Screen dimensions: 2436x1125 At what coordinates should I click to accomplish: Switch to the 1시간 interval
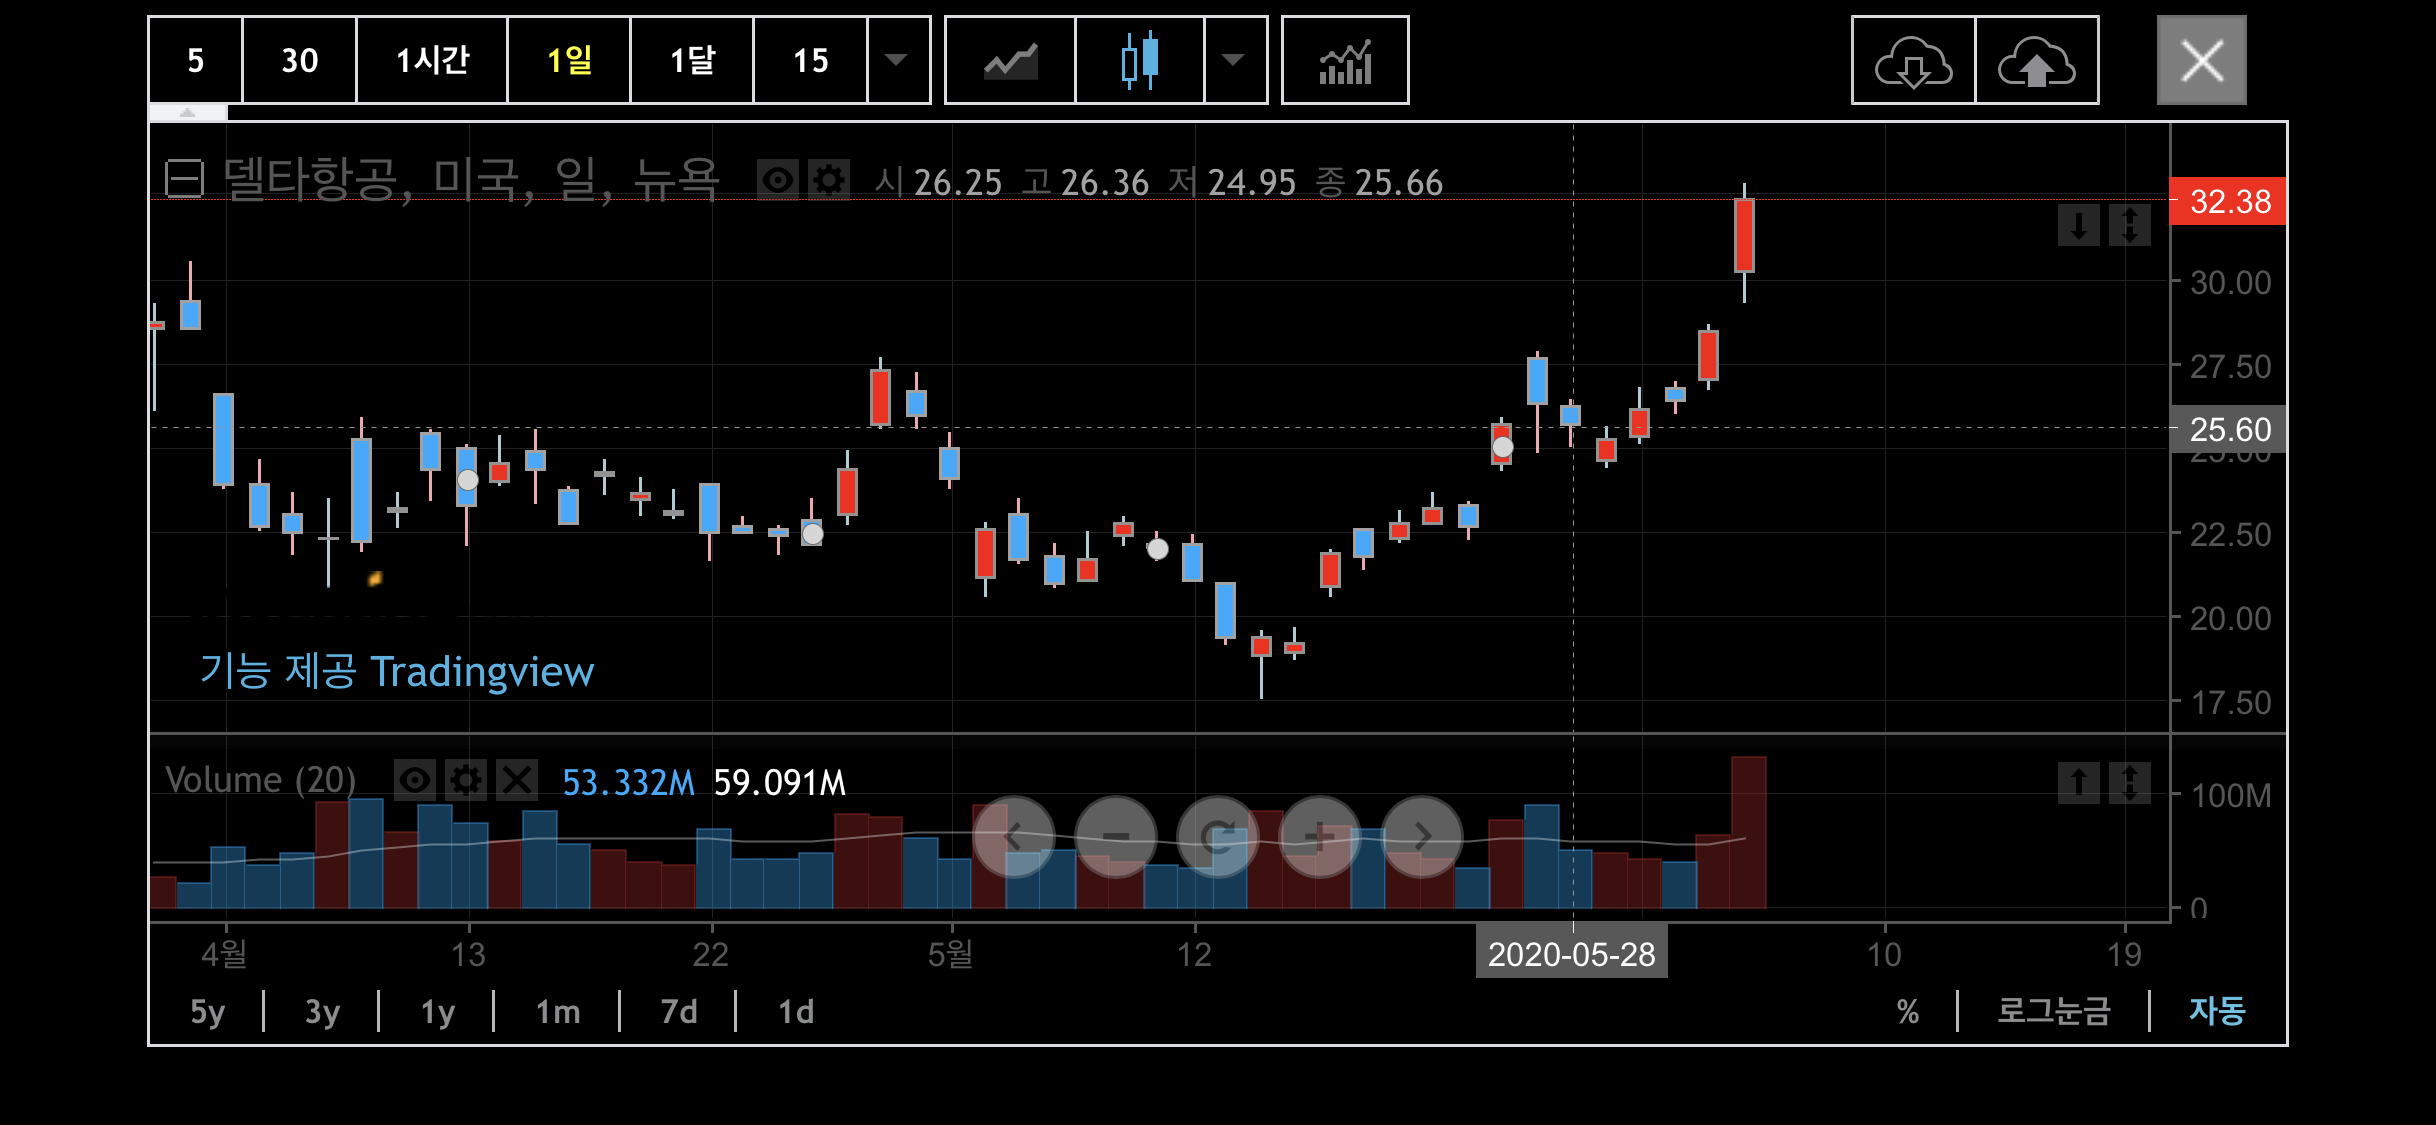pos(432,60)
